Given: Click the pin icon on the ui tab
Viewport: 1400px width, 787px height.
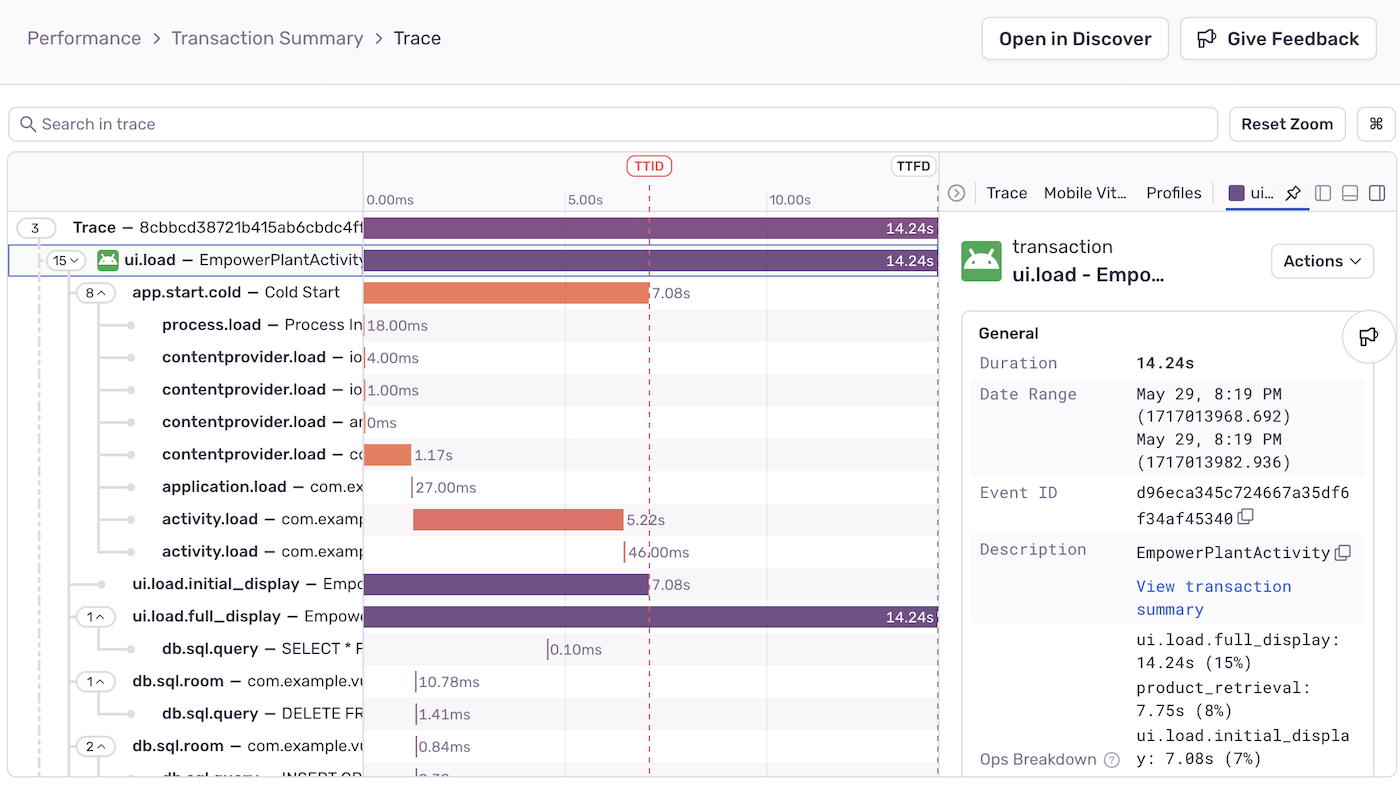Looking at the screenshot, I should 1293,193.
